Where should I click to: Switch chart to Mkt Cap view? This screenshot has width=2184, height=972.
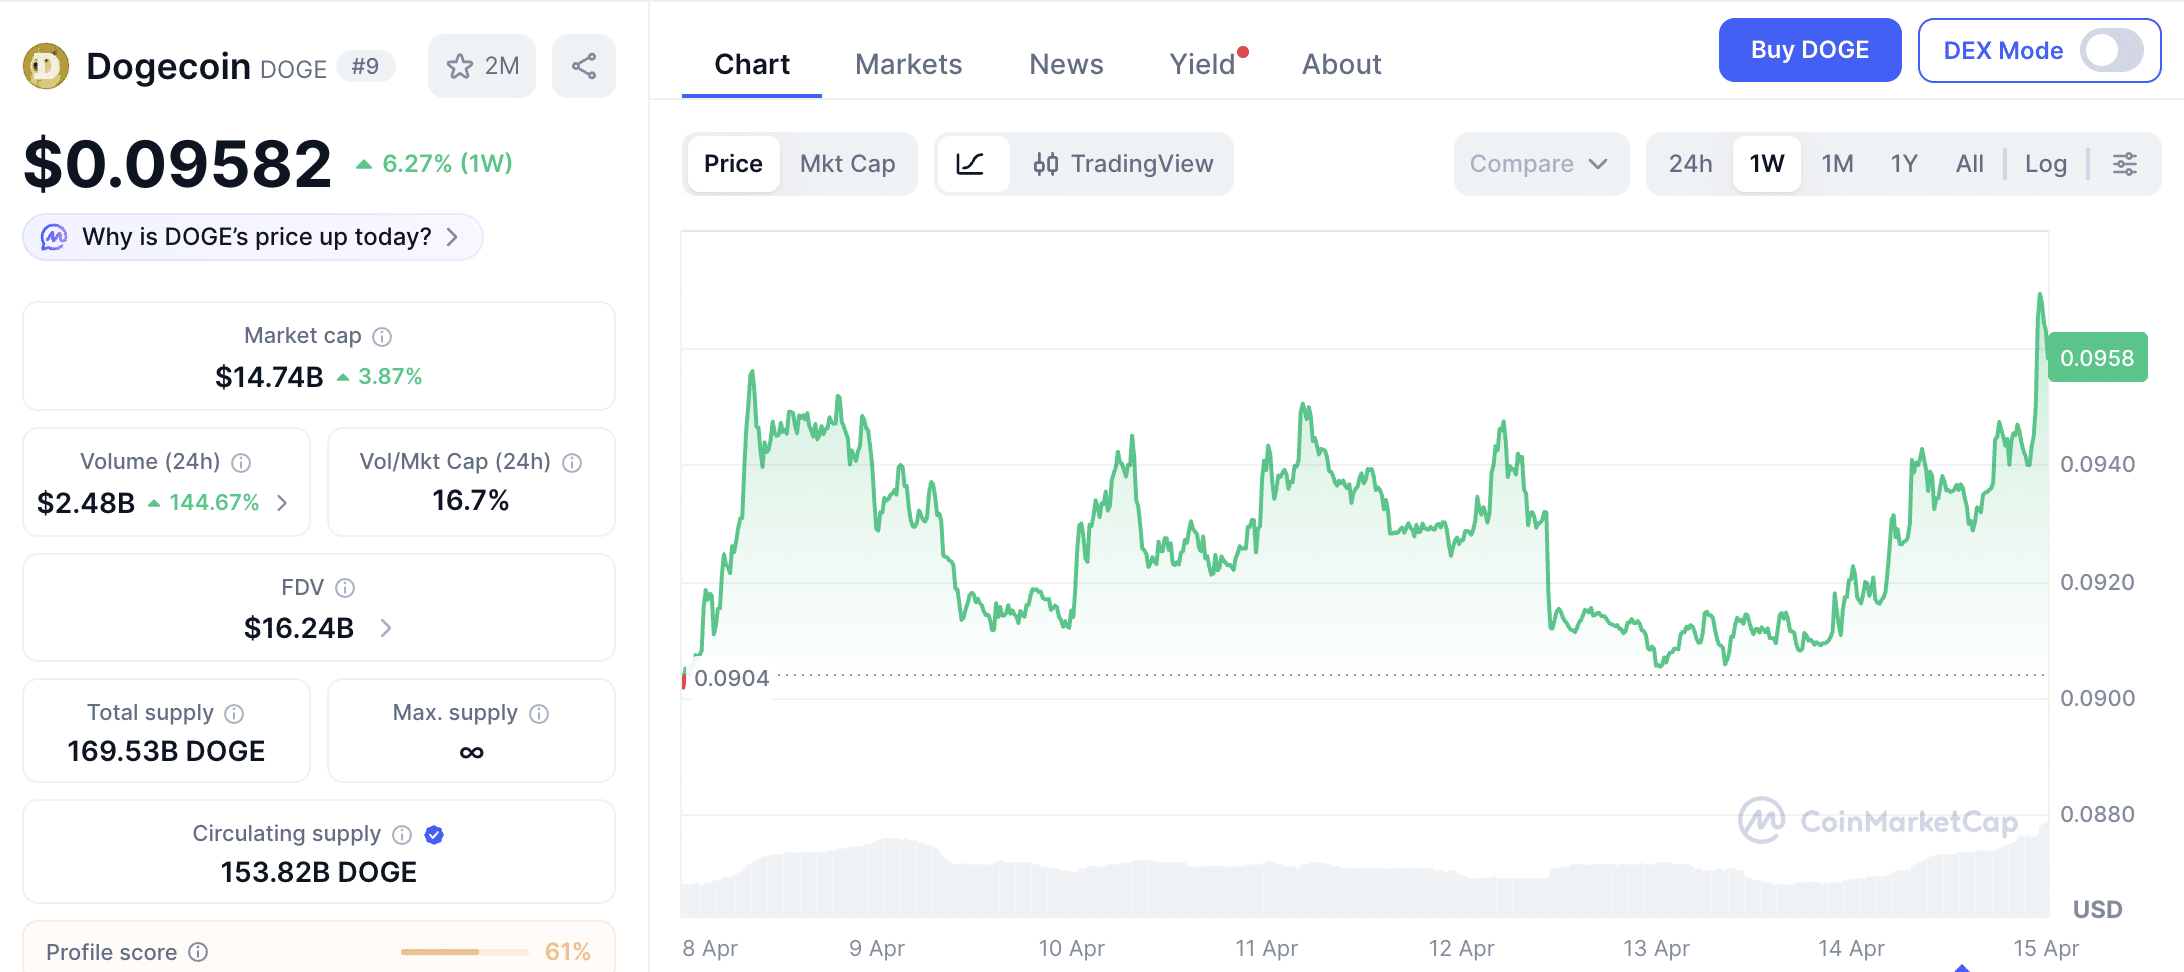click(847, 164)
